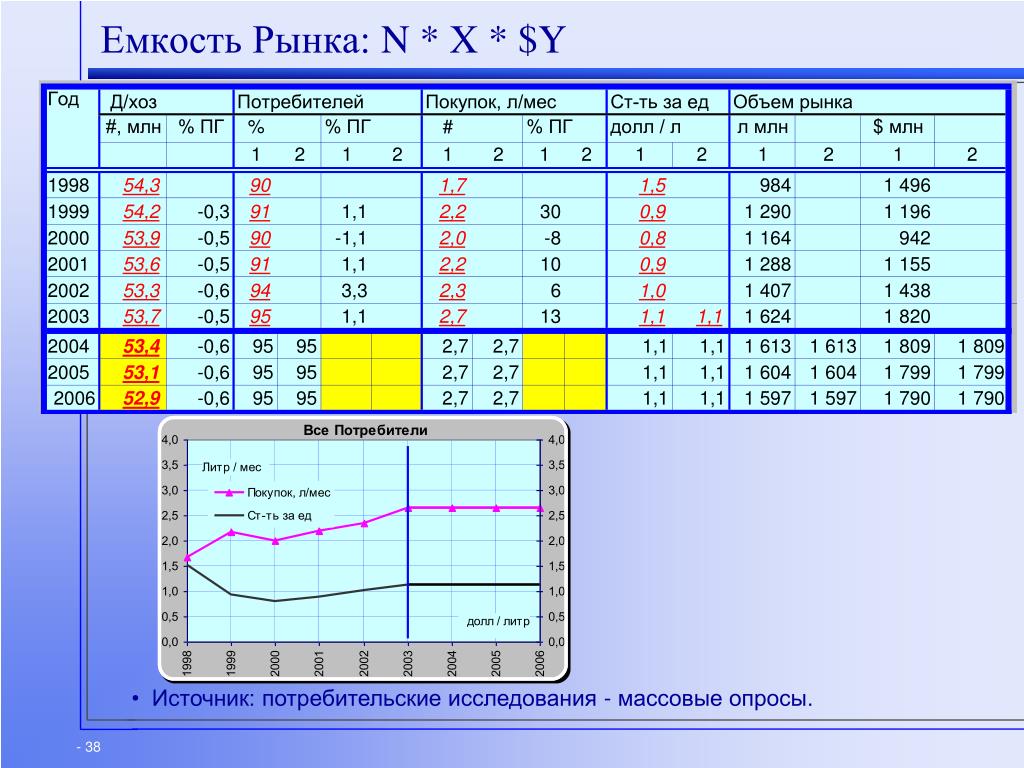The width and height of the screenshot is (1024, 768).
Task: Click the slide number "- 38"
Action: point(89,747)
